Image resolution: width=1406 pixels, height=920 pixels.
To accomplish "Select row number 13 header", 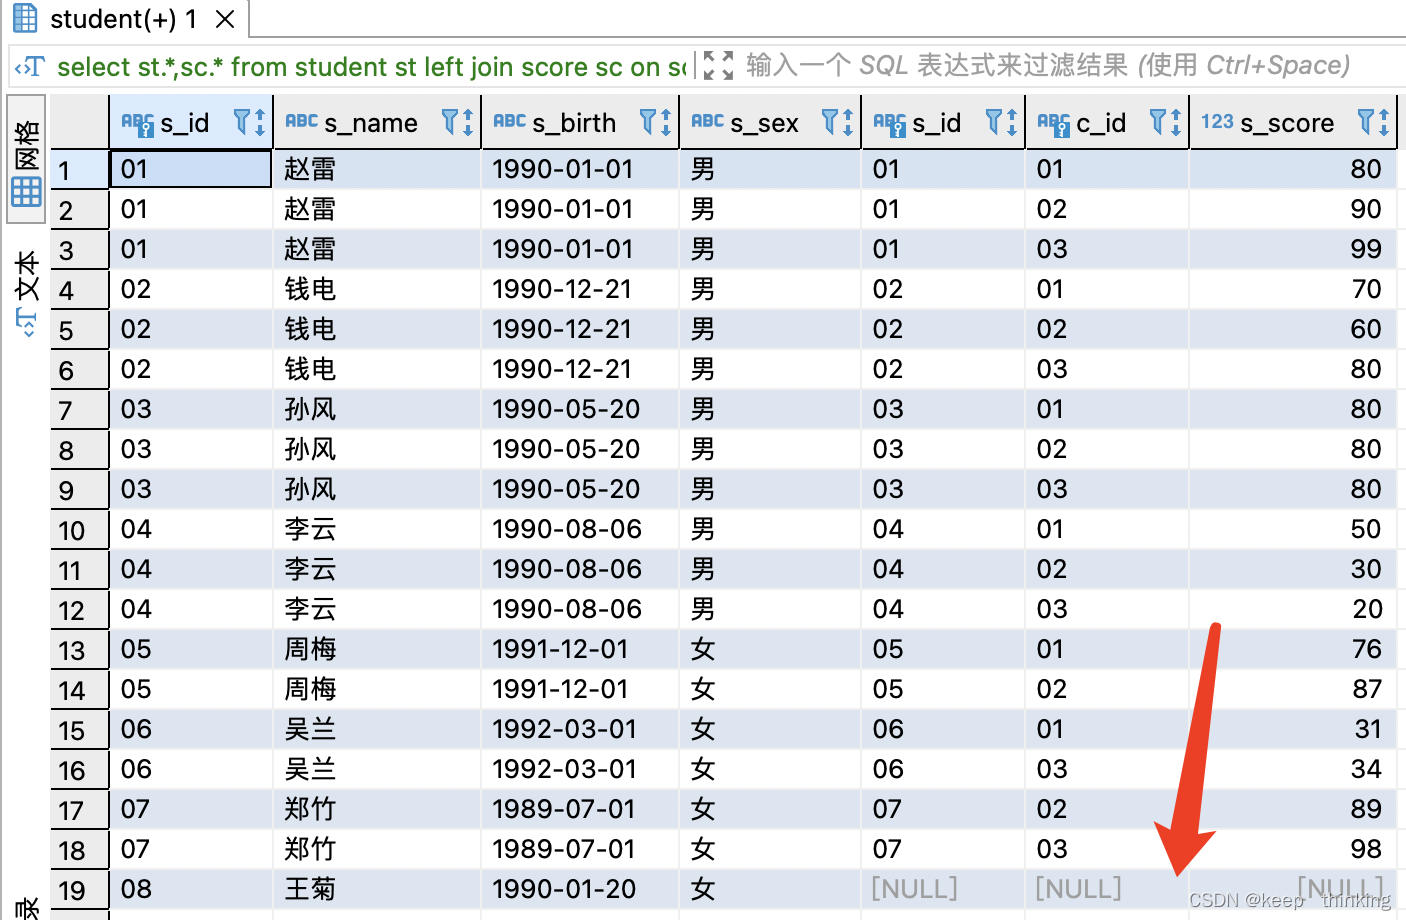I will click(79, 649).
